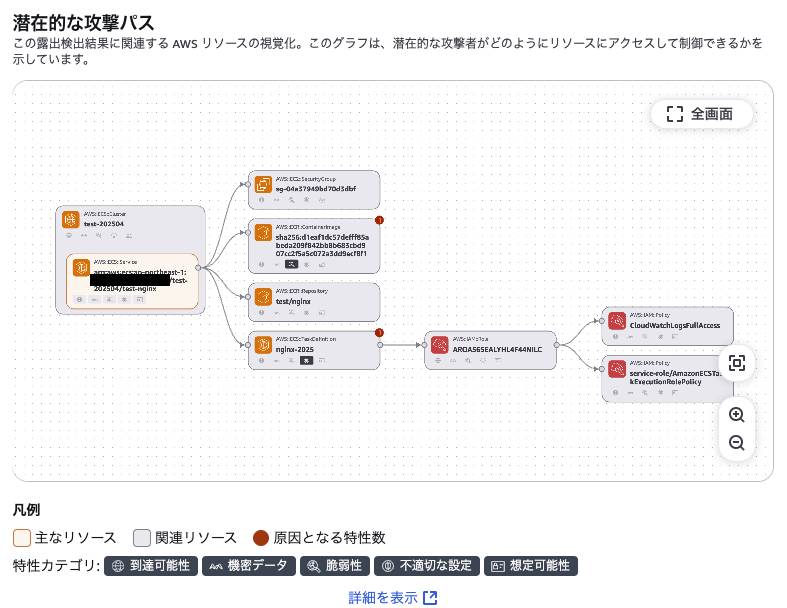Select the SecurityGroup icon beside sg-04a37949bd70d3dbf
Viewport: 787px width, 608px height.
tap(263, 184)
